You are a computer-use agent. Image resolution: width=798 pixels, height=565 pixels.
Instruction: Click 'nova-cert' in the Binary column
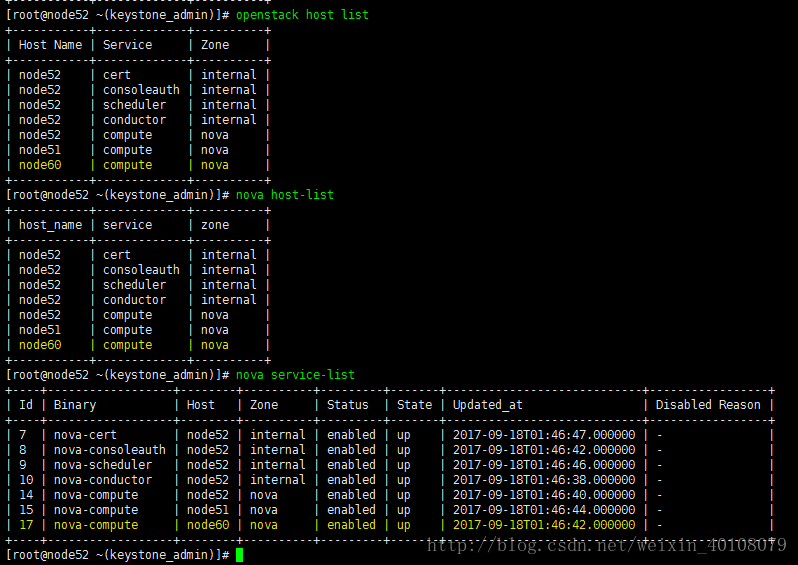pos(86,435)
